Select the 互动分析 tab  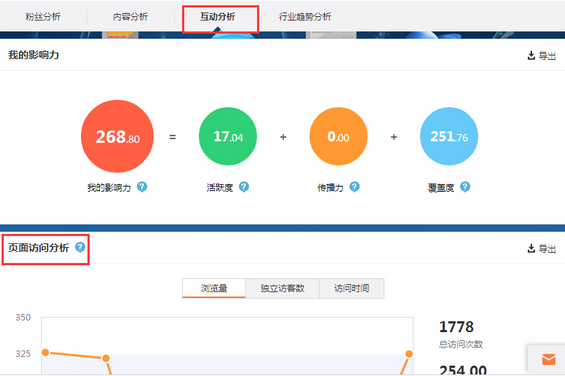coord(218,17)
